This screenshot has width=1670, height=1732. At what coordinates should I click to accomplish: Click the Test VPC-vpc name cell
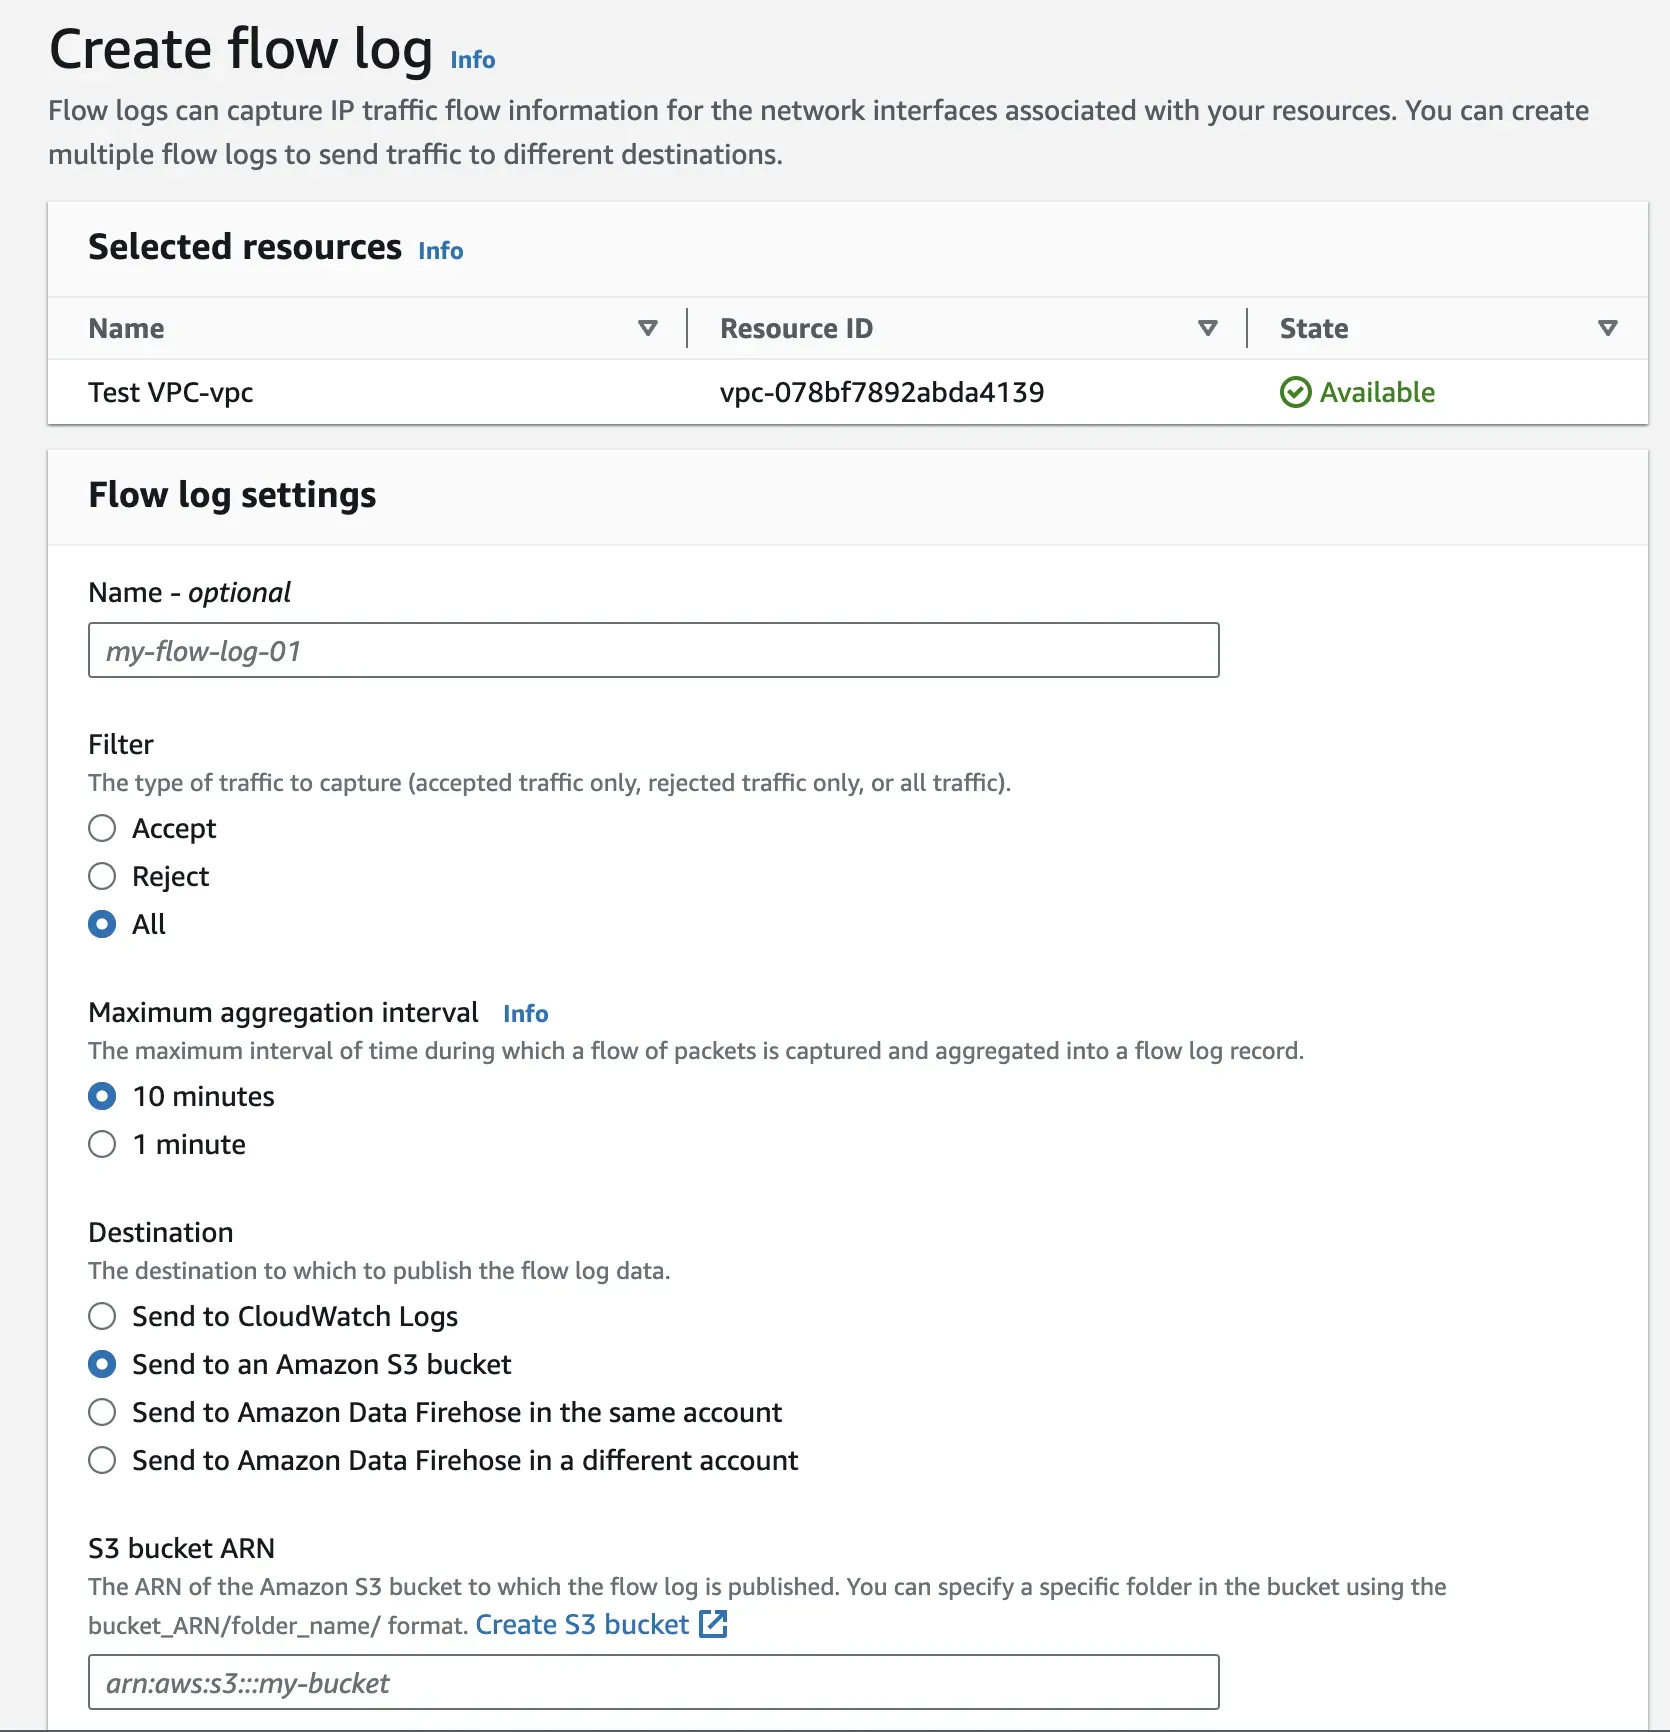click(171, 392)
